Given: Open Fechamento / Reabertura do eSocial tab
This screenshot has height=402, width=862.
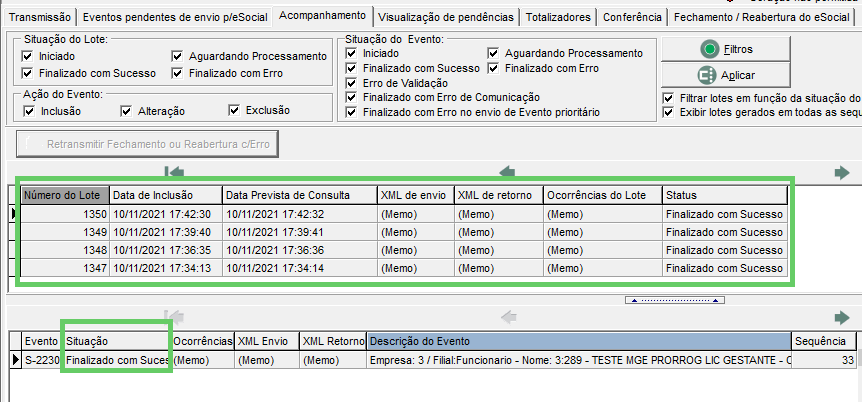Looking at the screenshot, I should [761, 17].
